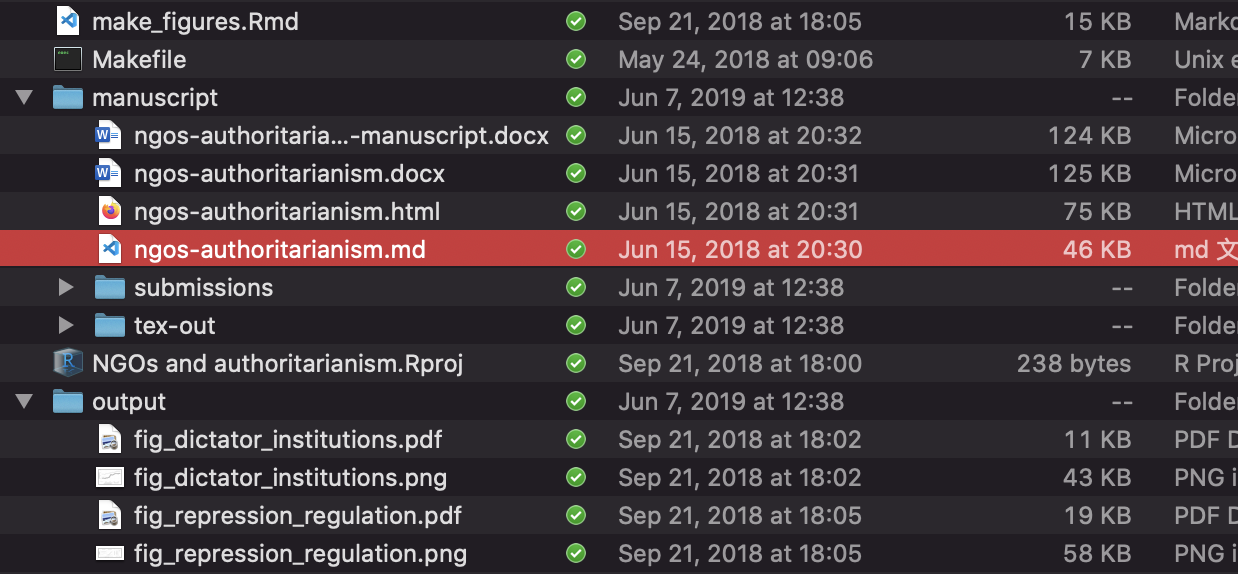Expand the tex-out folder
The height and width of the screenshot is (574, 1238).
pyautogui.click(x=66, y=325)
